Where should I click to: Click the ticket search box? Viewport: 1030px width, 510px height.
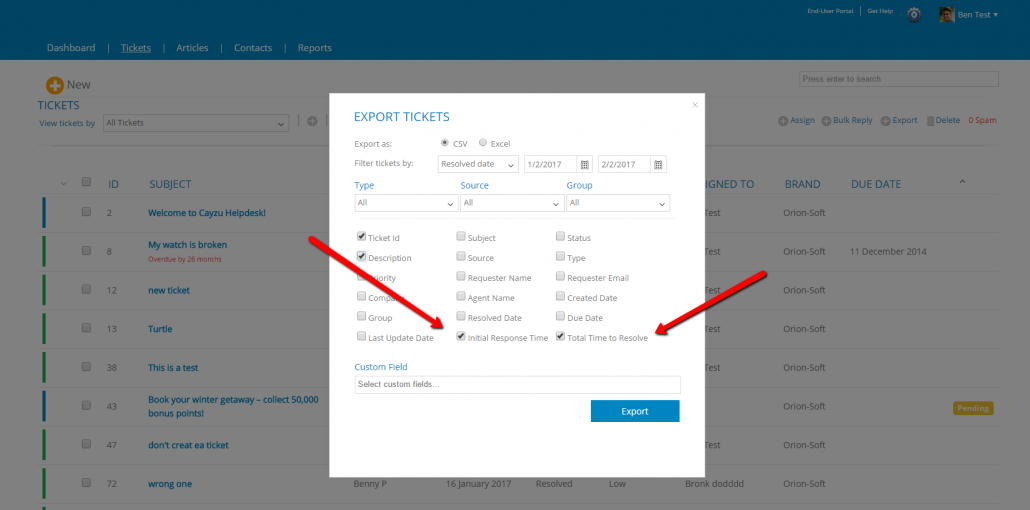(899, 79)
